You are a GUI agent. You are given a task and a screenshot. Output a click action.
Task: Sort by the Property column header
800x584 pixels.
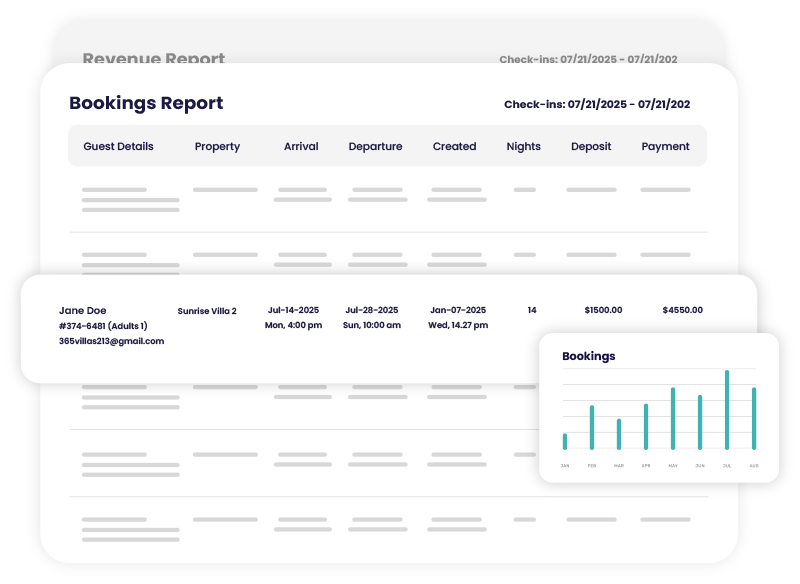tap(217, 146)
